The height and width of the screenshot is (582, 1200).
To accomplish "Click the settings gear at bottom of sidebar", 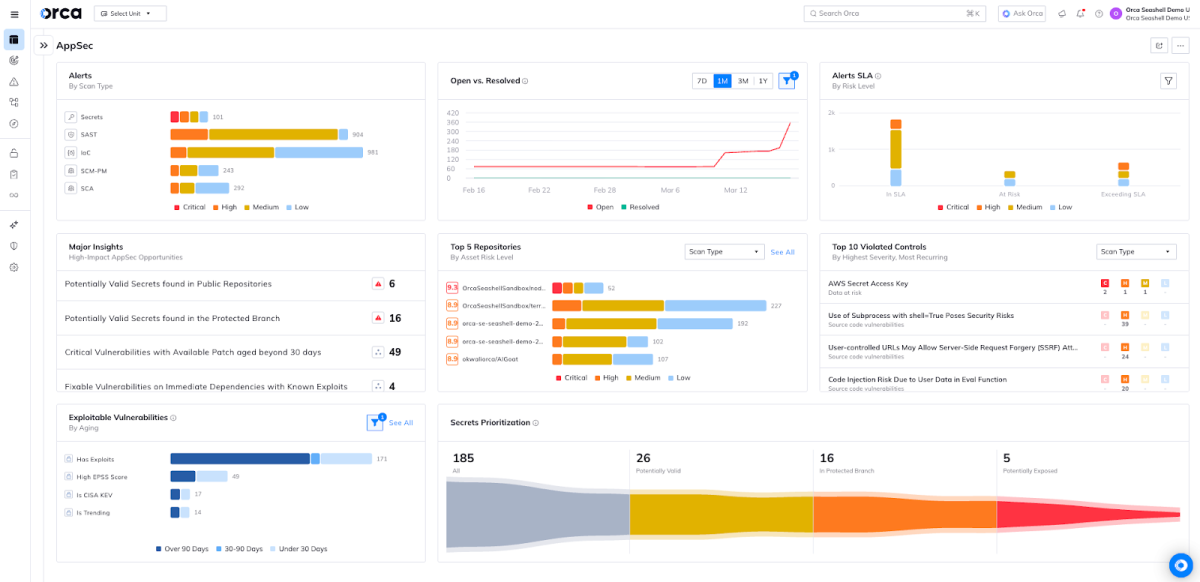I will click(x=14, y=267).
